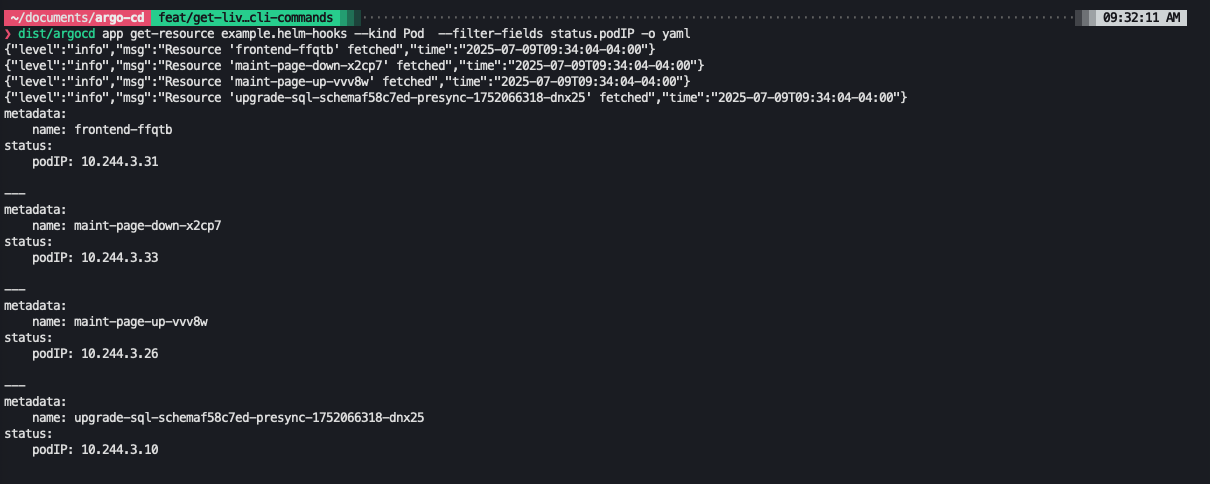Click the upgrade-sql-schemaf58c7ed-presync name in YAML output
This screenshot has height=484, width=1210.
tap(249, 417)
